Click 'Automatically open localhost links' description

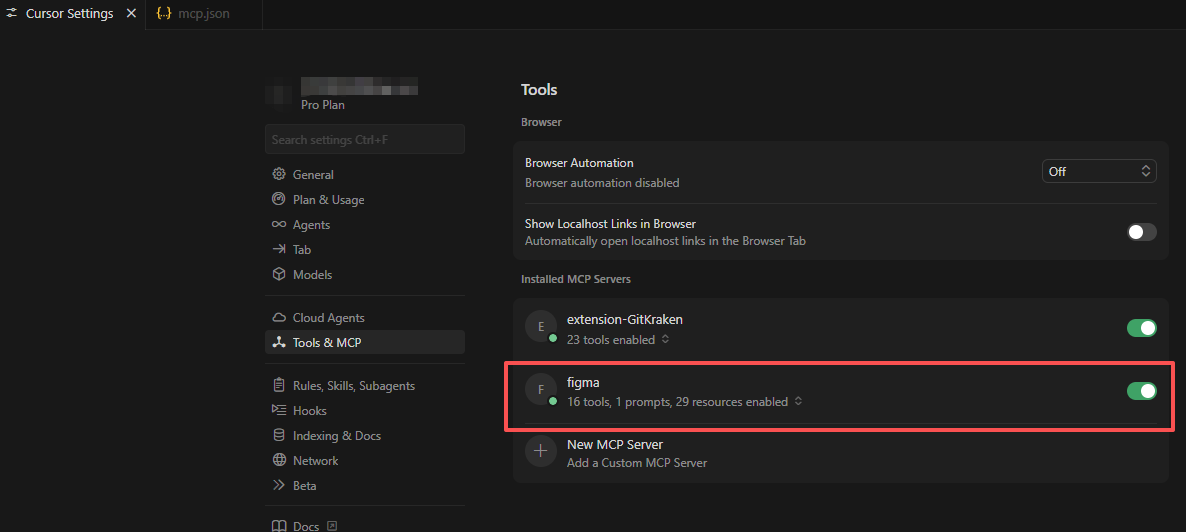(x=665, y=241)
